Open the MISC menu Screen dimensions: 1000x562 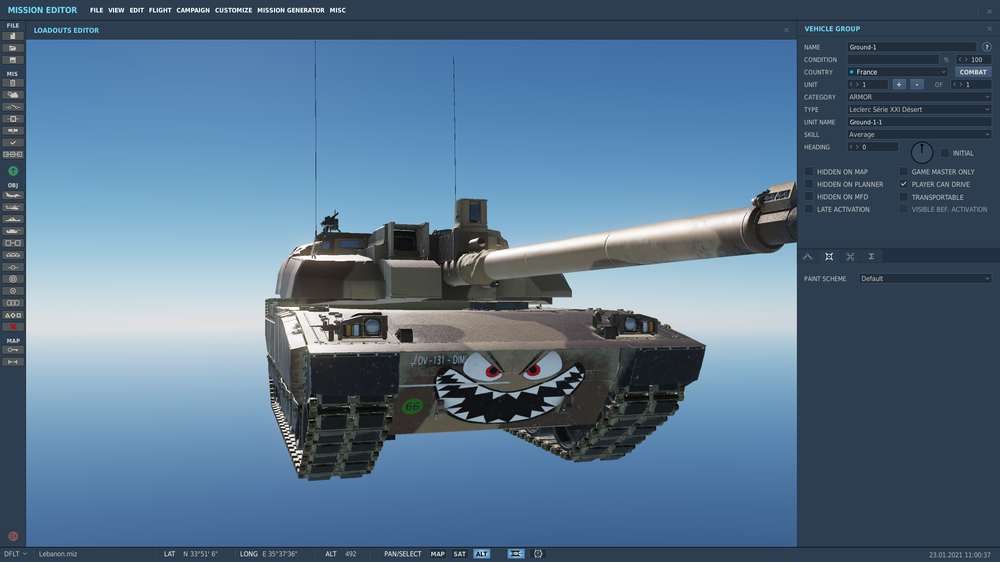click(x=337, y=10)
